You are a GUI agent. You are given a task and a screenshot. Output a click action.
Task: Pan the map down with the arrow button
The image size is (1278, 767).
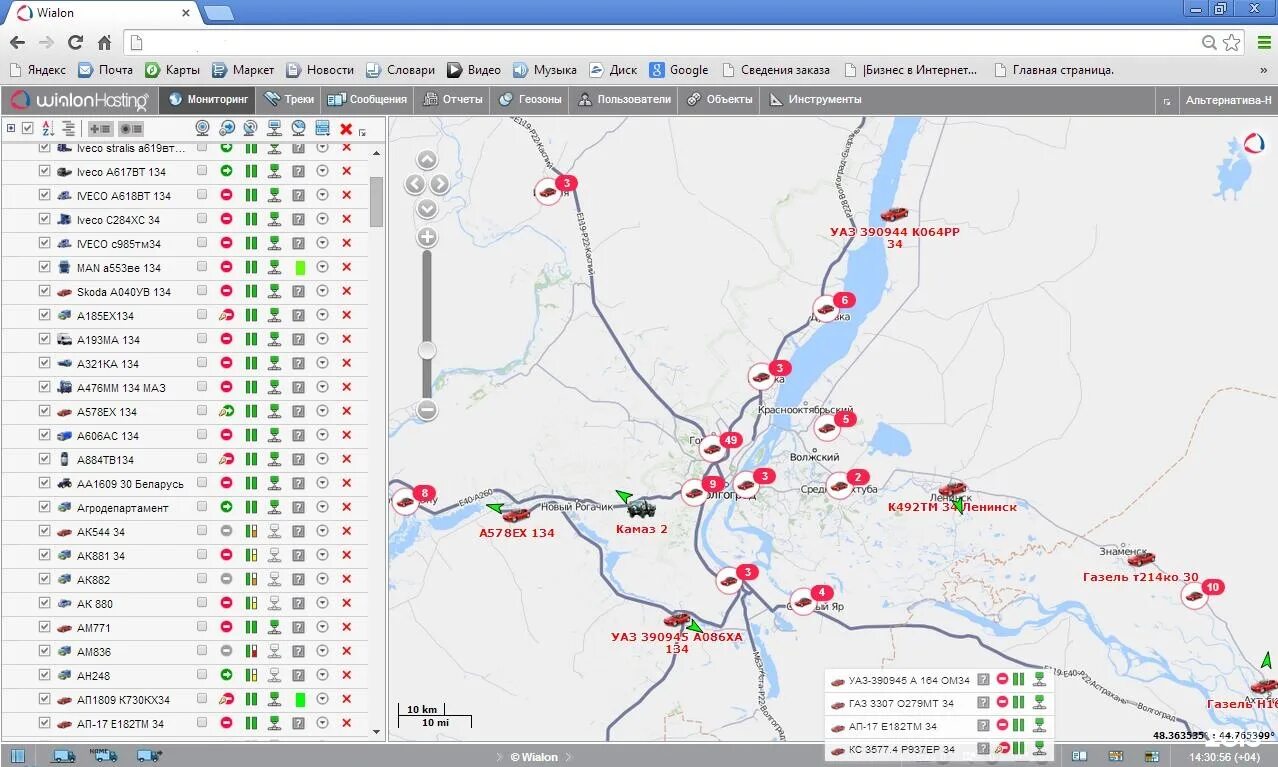click(x=427, y=208)
